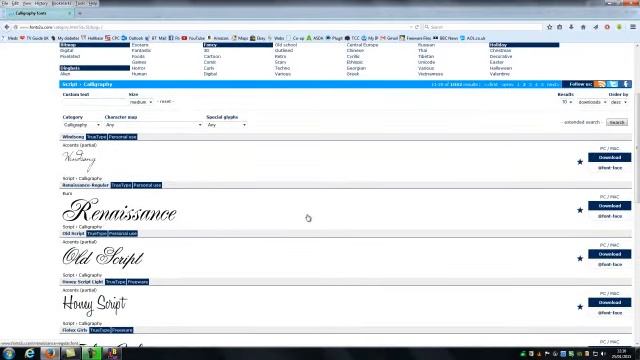640x360 pixels.
Task: Click the red circular extension icon in toolbar
Action: point(607,27)
